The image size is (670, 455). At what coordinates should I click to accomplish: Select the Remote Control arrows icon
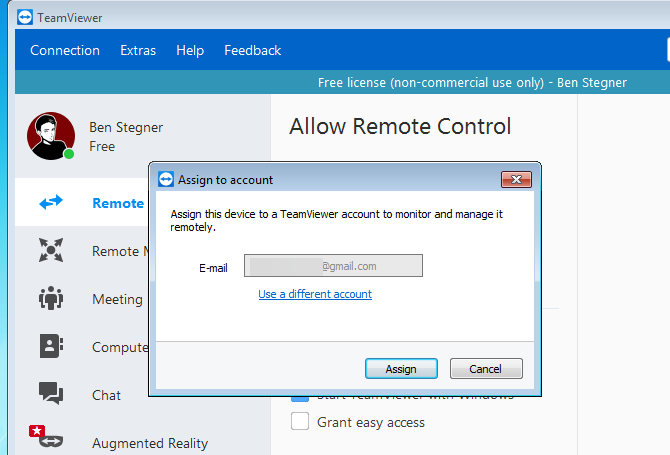tap(51, 203)
